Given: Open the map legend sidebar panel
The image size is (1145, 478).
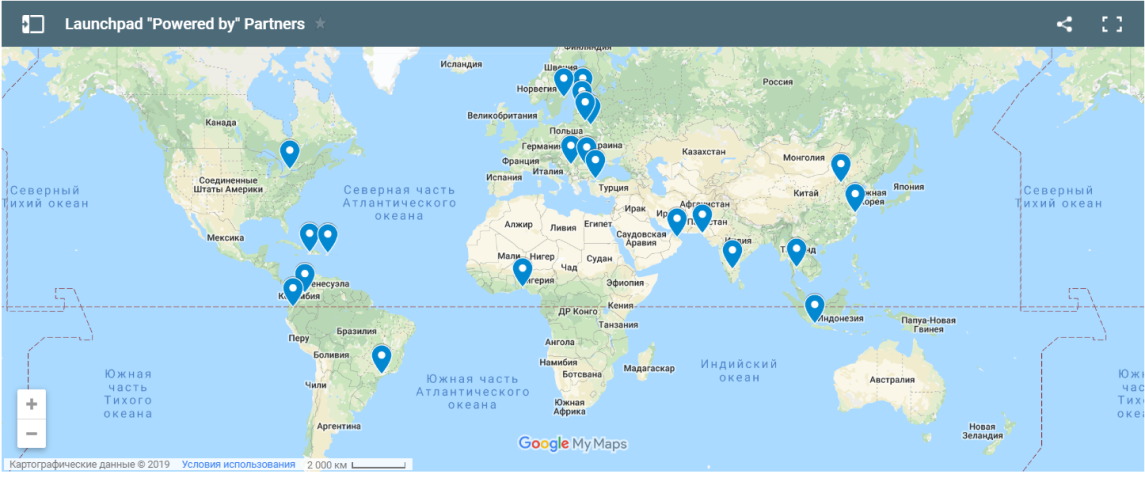Looking at the screenshot, I should [x=33, y=24].
